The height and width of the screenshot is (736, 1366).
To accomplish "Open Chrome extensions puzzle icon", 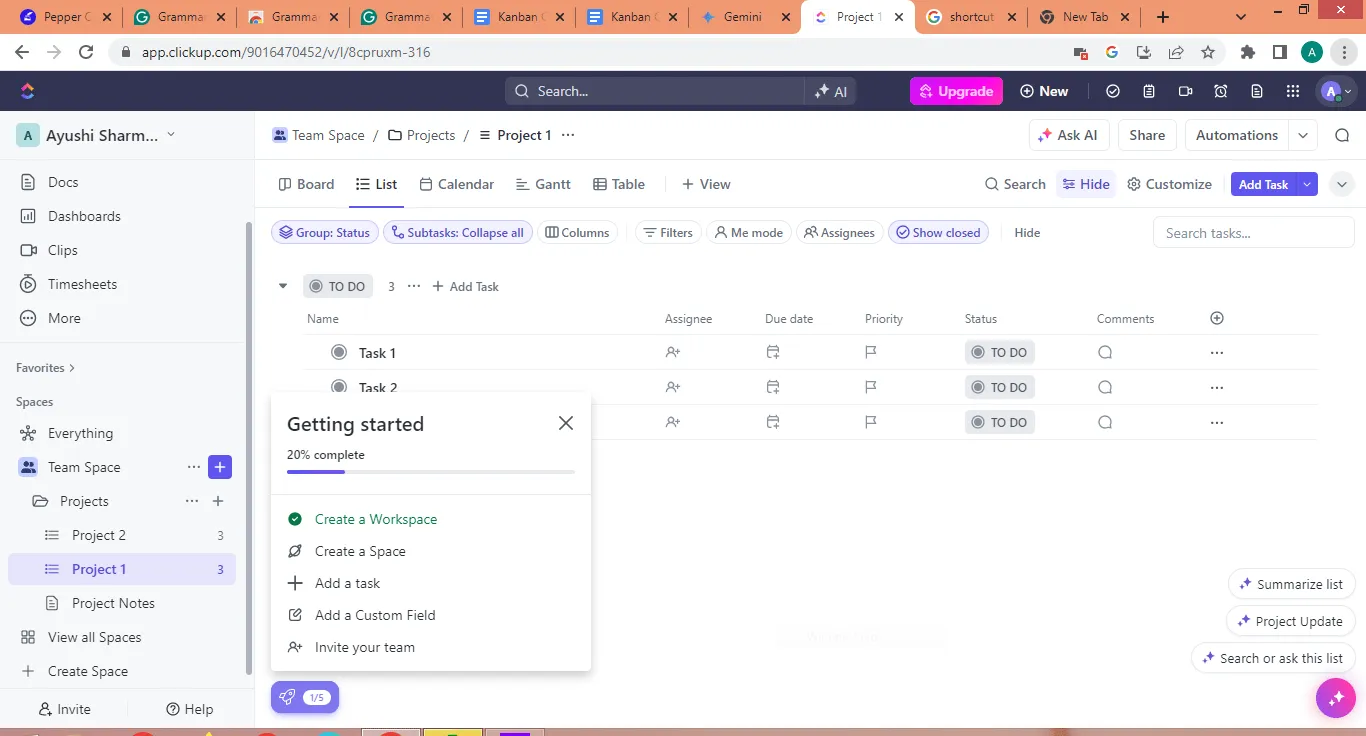I will (1247, 52).
